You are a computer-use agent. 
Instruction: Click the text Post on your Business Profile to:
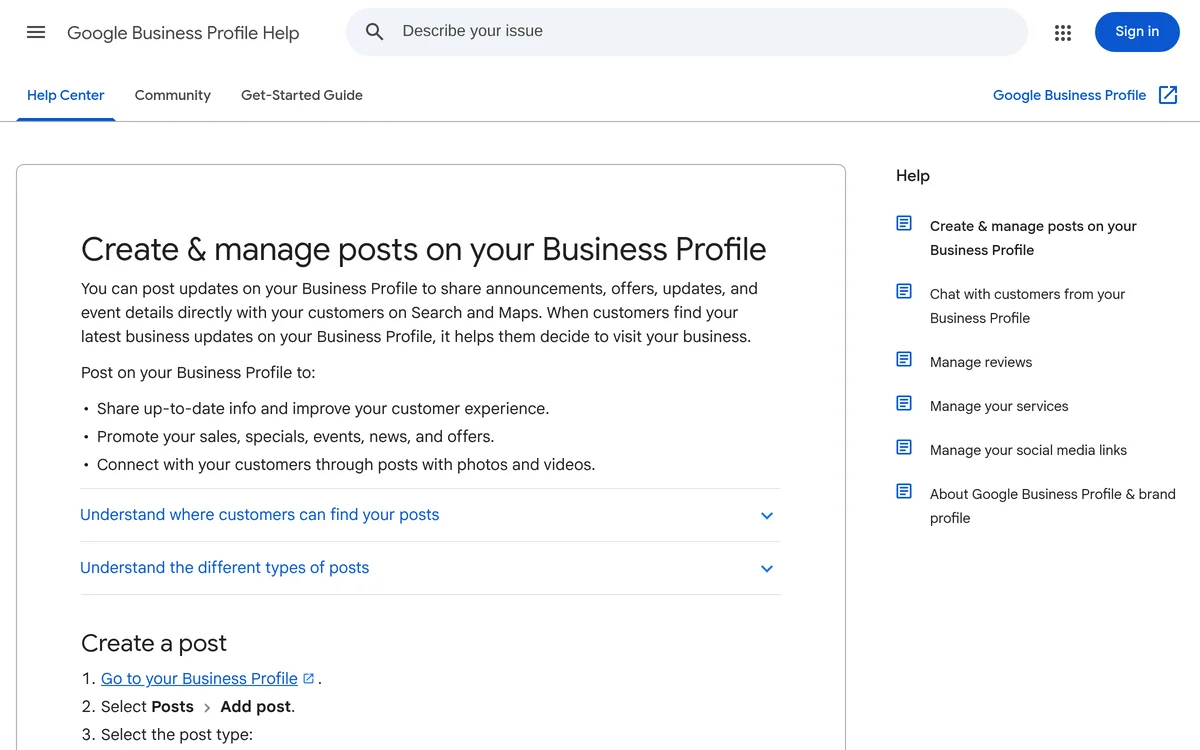(198, 373)
